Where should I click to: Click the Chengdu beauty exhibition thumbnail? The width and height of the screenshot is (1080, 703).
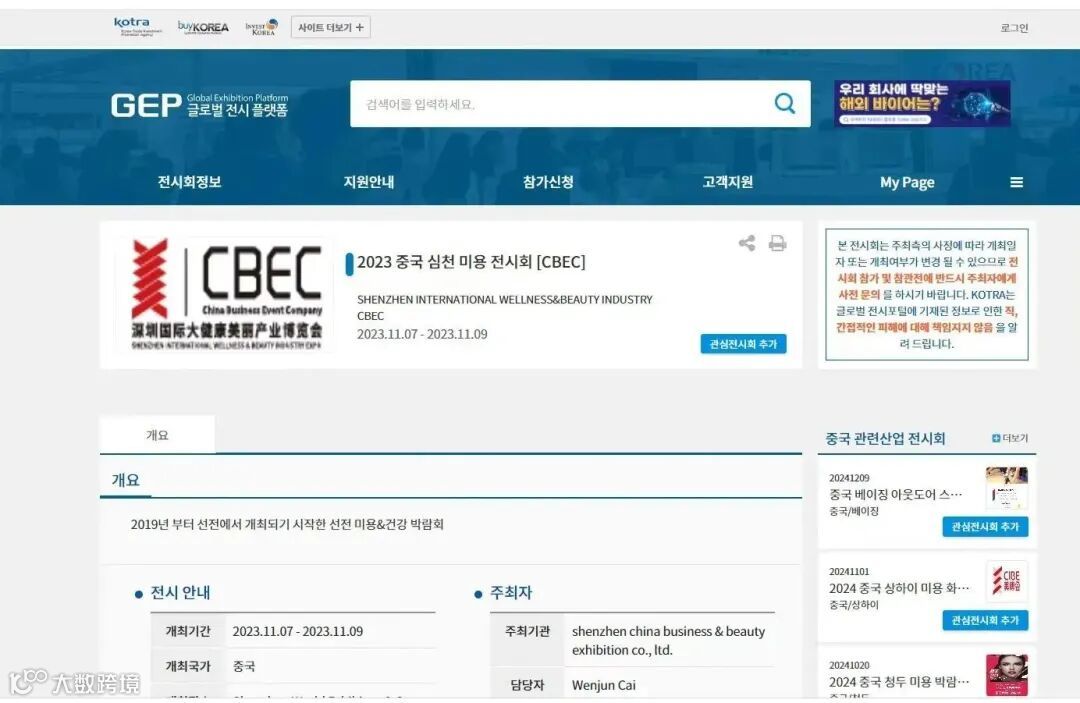point(1006,675)
